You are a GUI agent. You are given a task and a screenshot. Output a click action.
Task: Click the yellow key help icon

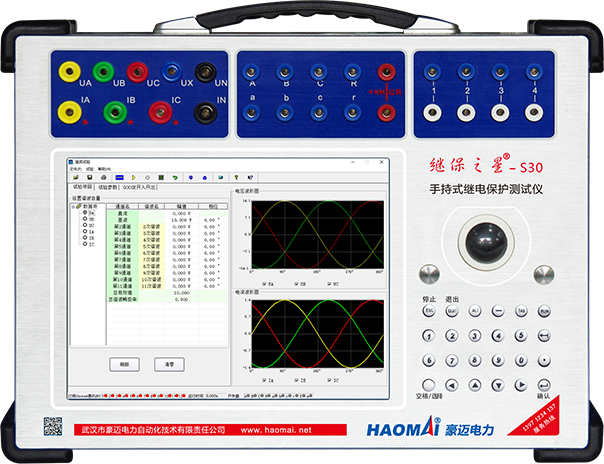coord(236,178)
